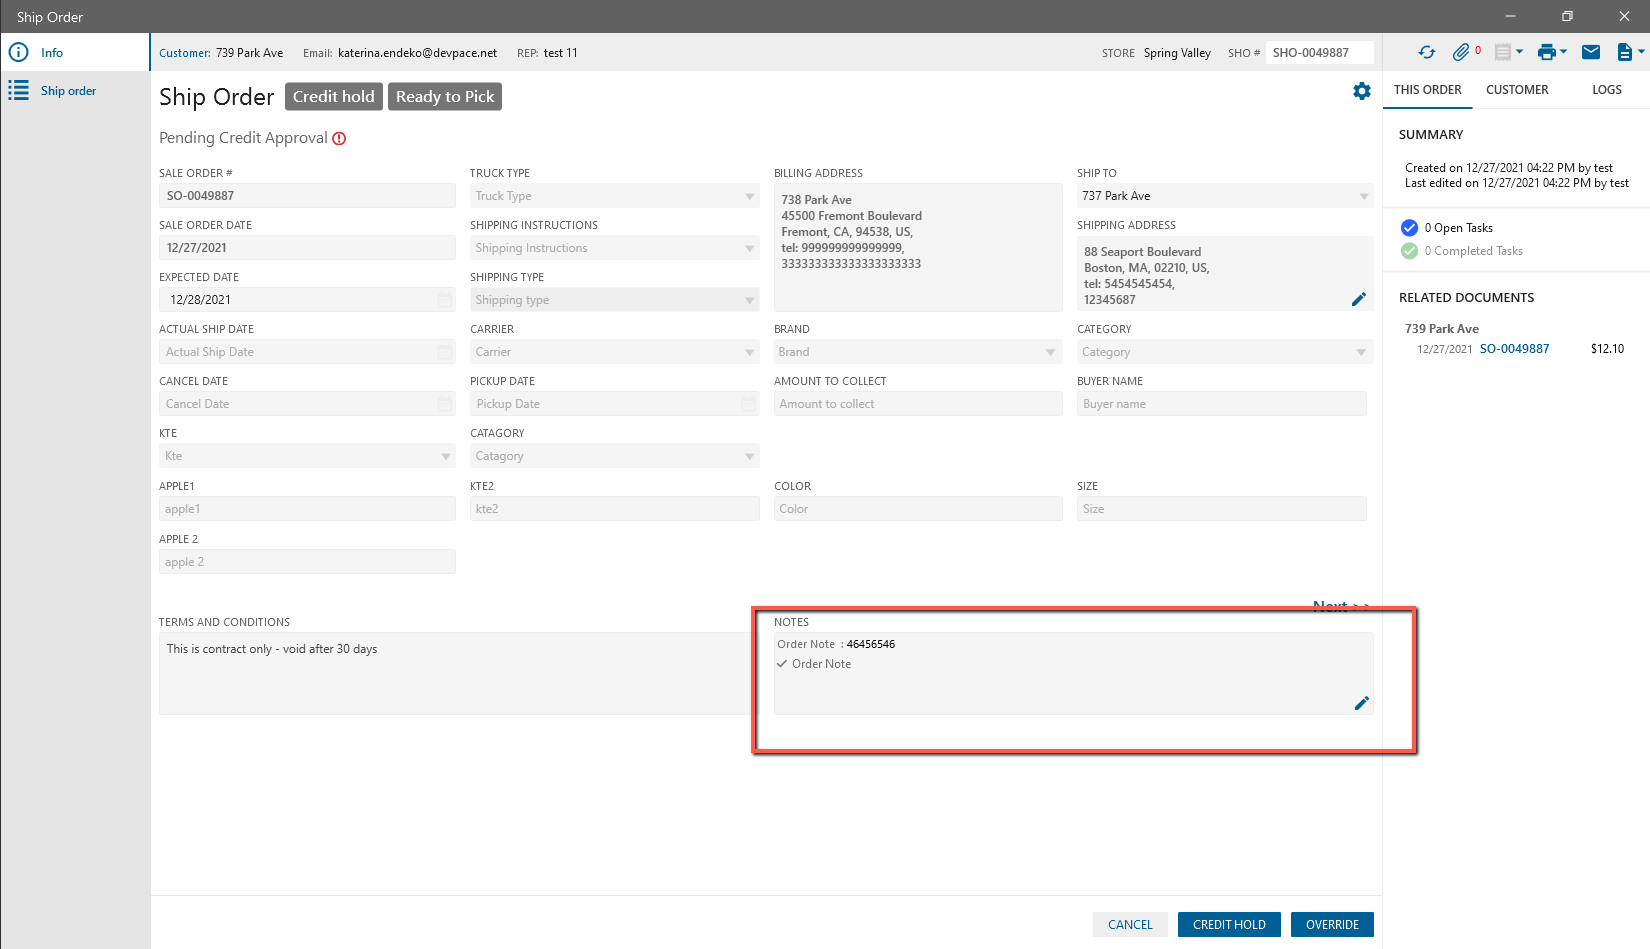Click the Terms and Conditions text box

click(454, 673)
